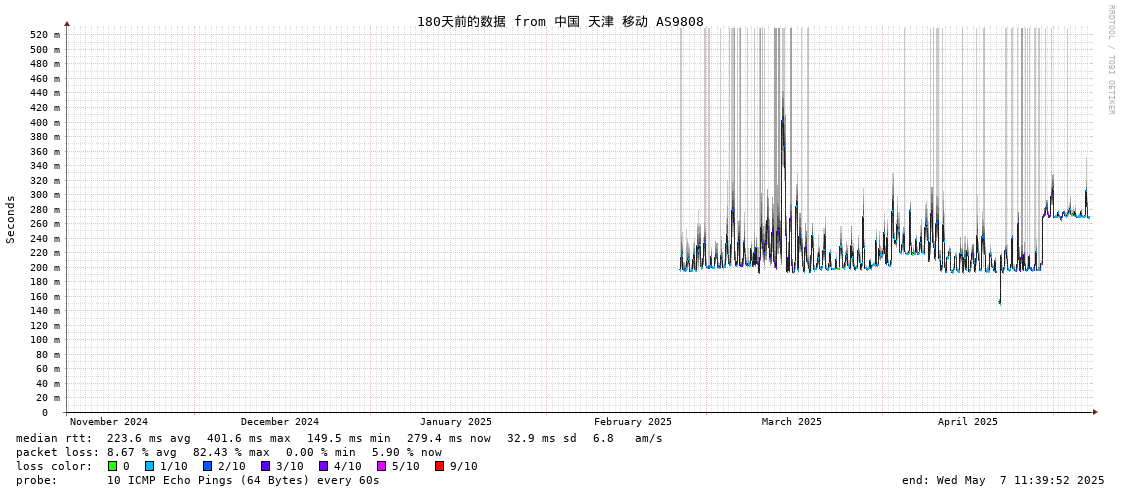The image size is (1121, 494).
Task: Click the '279.4 ms now' value
Action: [448, 438]
